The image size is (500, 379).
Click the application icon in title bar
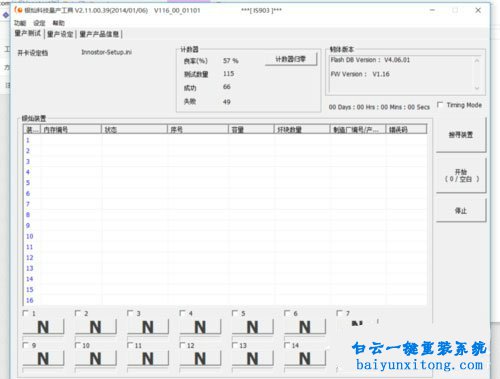(x=18, y=10)
